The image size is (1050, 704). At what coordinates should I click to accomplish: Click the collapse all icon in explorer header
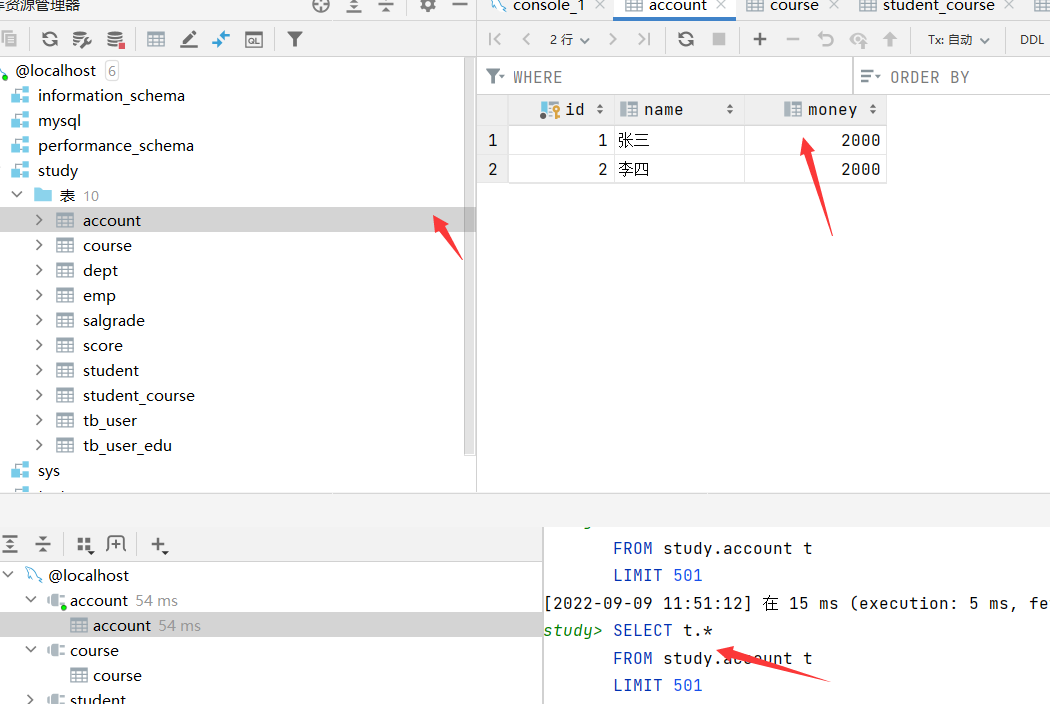[386, 5]
